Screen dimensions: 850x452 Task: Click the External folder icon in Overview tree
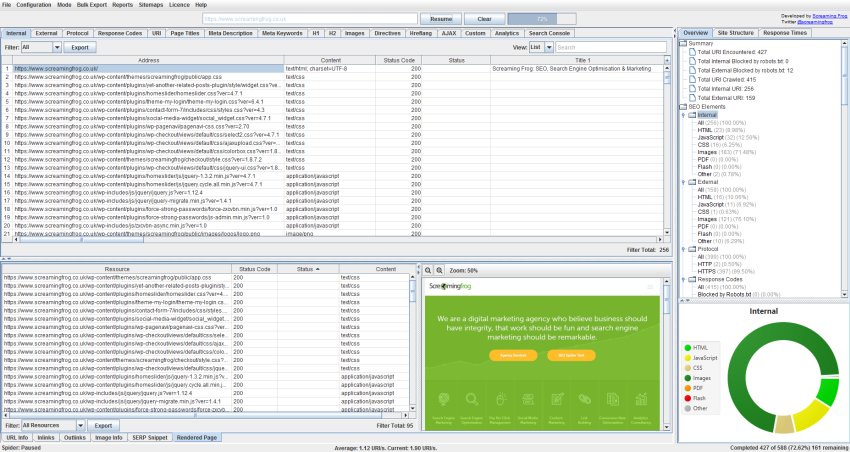point(692,182)
